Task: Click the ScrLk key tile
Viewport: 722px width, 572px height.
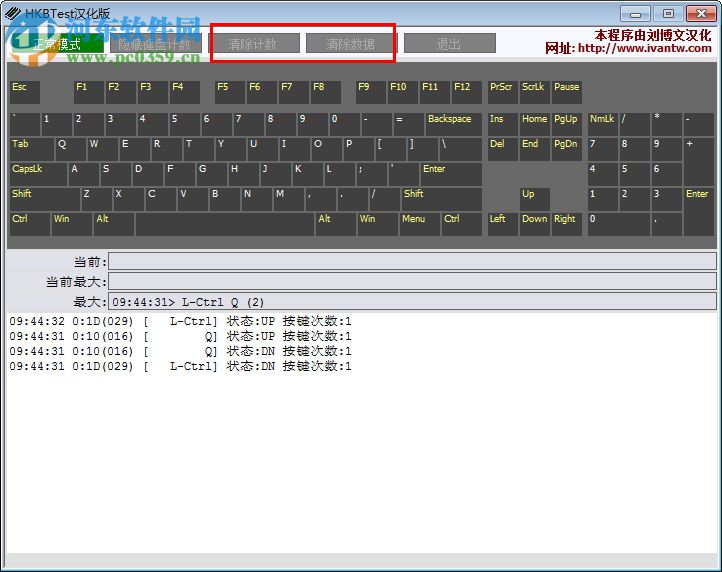Action: coord(535,92)
